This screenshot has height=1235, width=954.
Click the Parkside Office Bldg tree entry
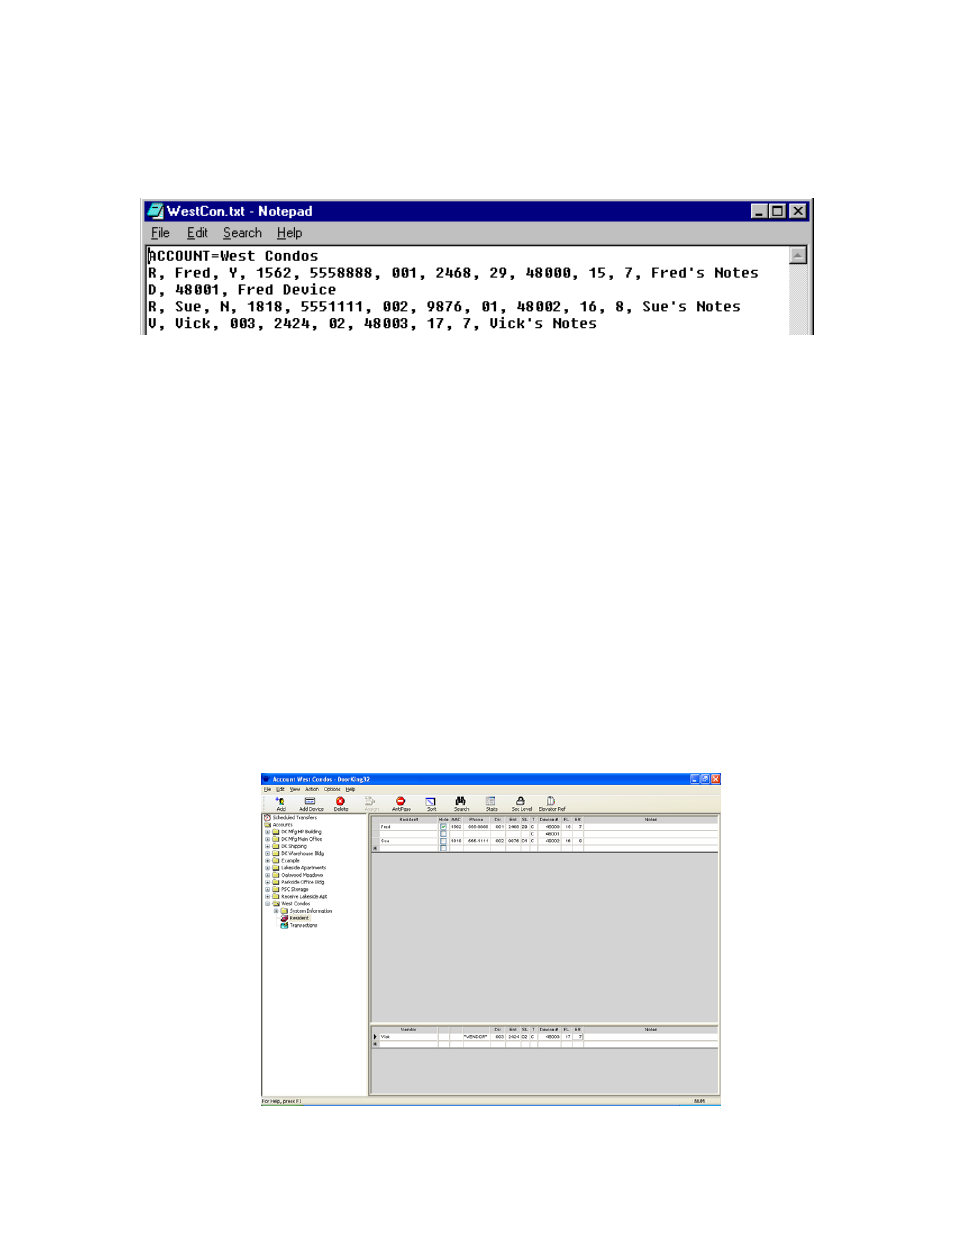point(302,882)
